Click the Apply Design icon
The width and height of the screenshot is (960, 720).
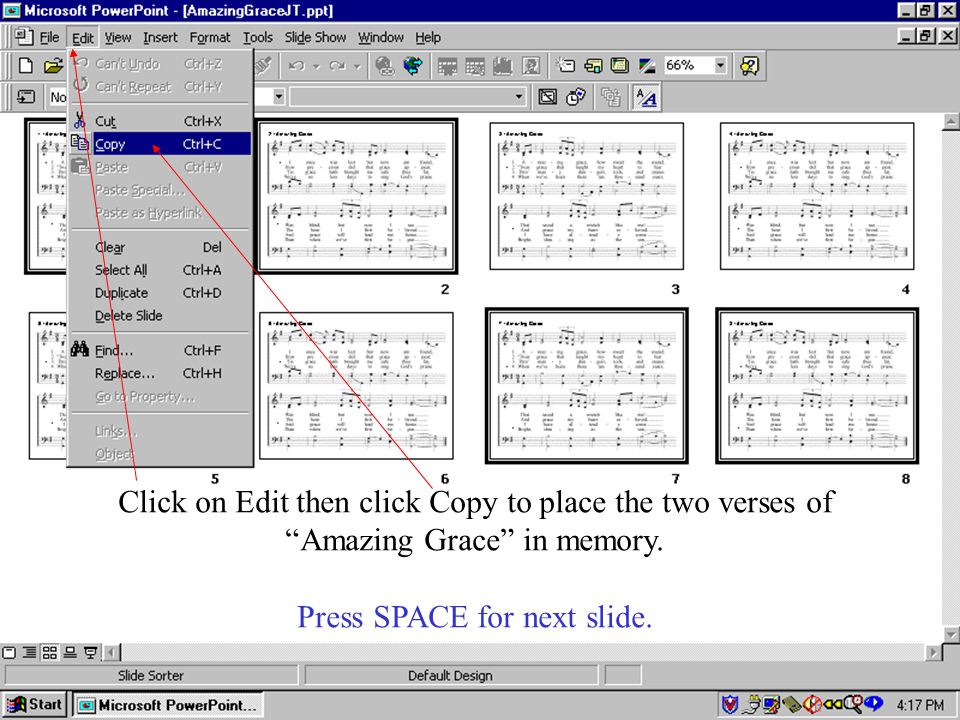(620, 65)
